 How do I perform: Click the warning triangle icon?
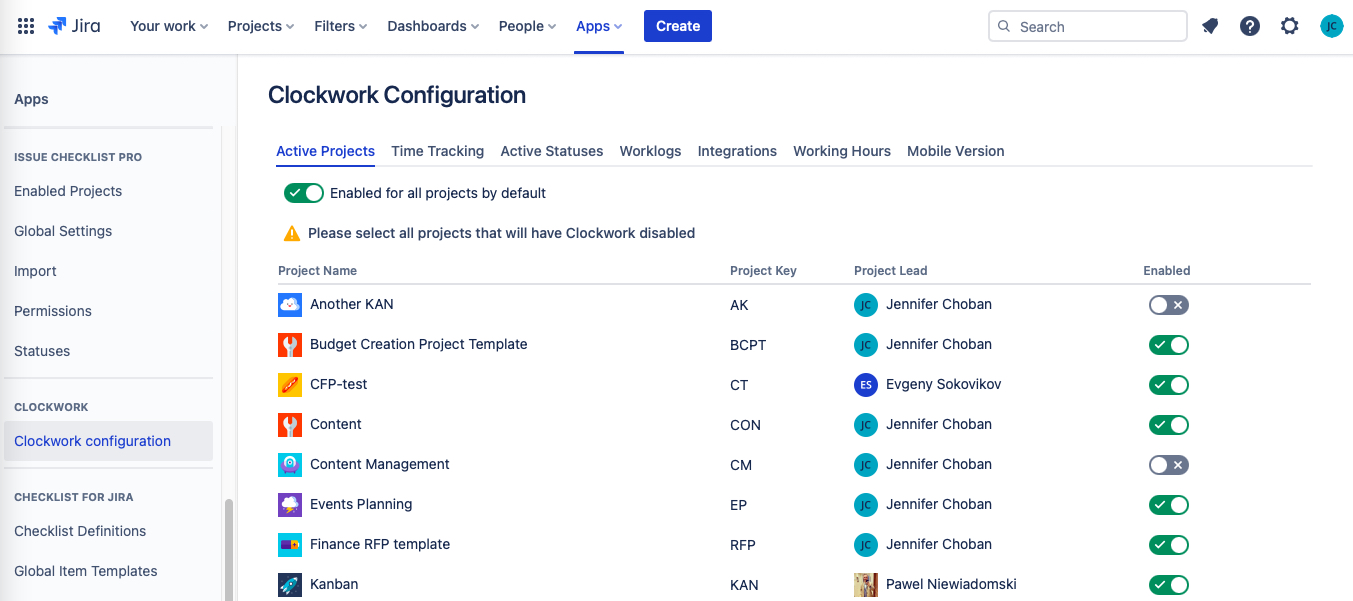pyautogui.click(x=292, y=233)
